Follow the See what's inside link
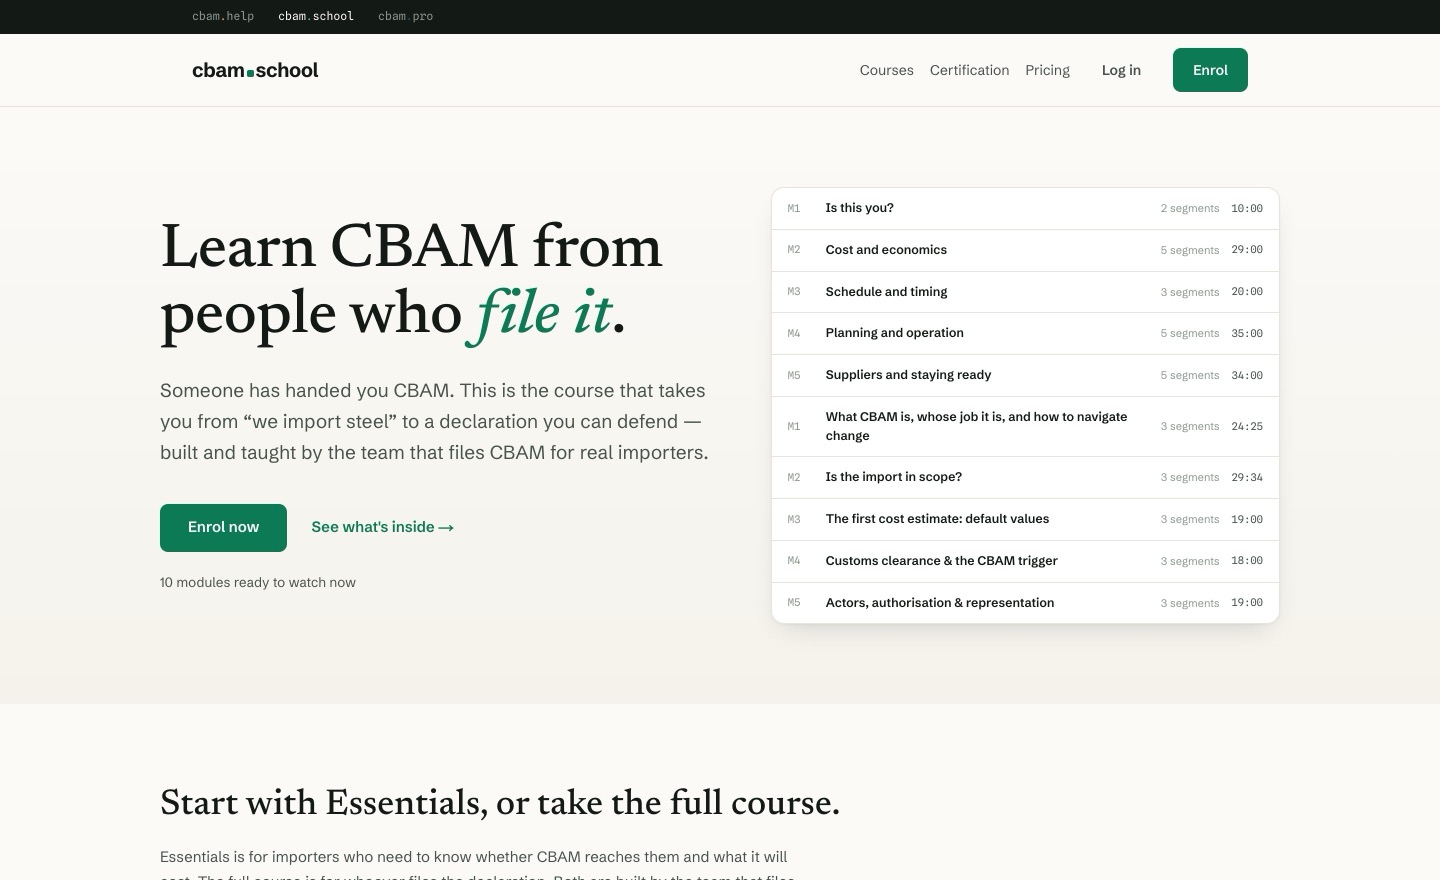The image size is (1440, 880). tap(382, 527)
